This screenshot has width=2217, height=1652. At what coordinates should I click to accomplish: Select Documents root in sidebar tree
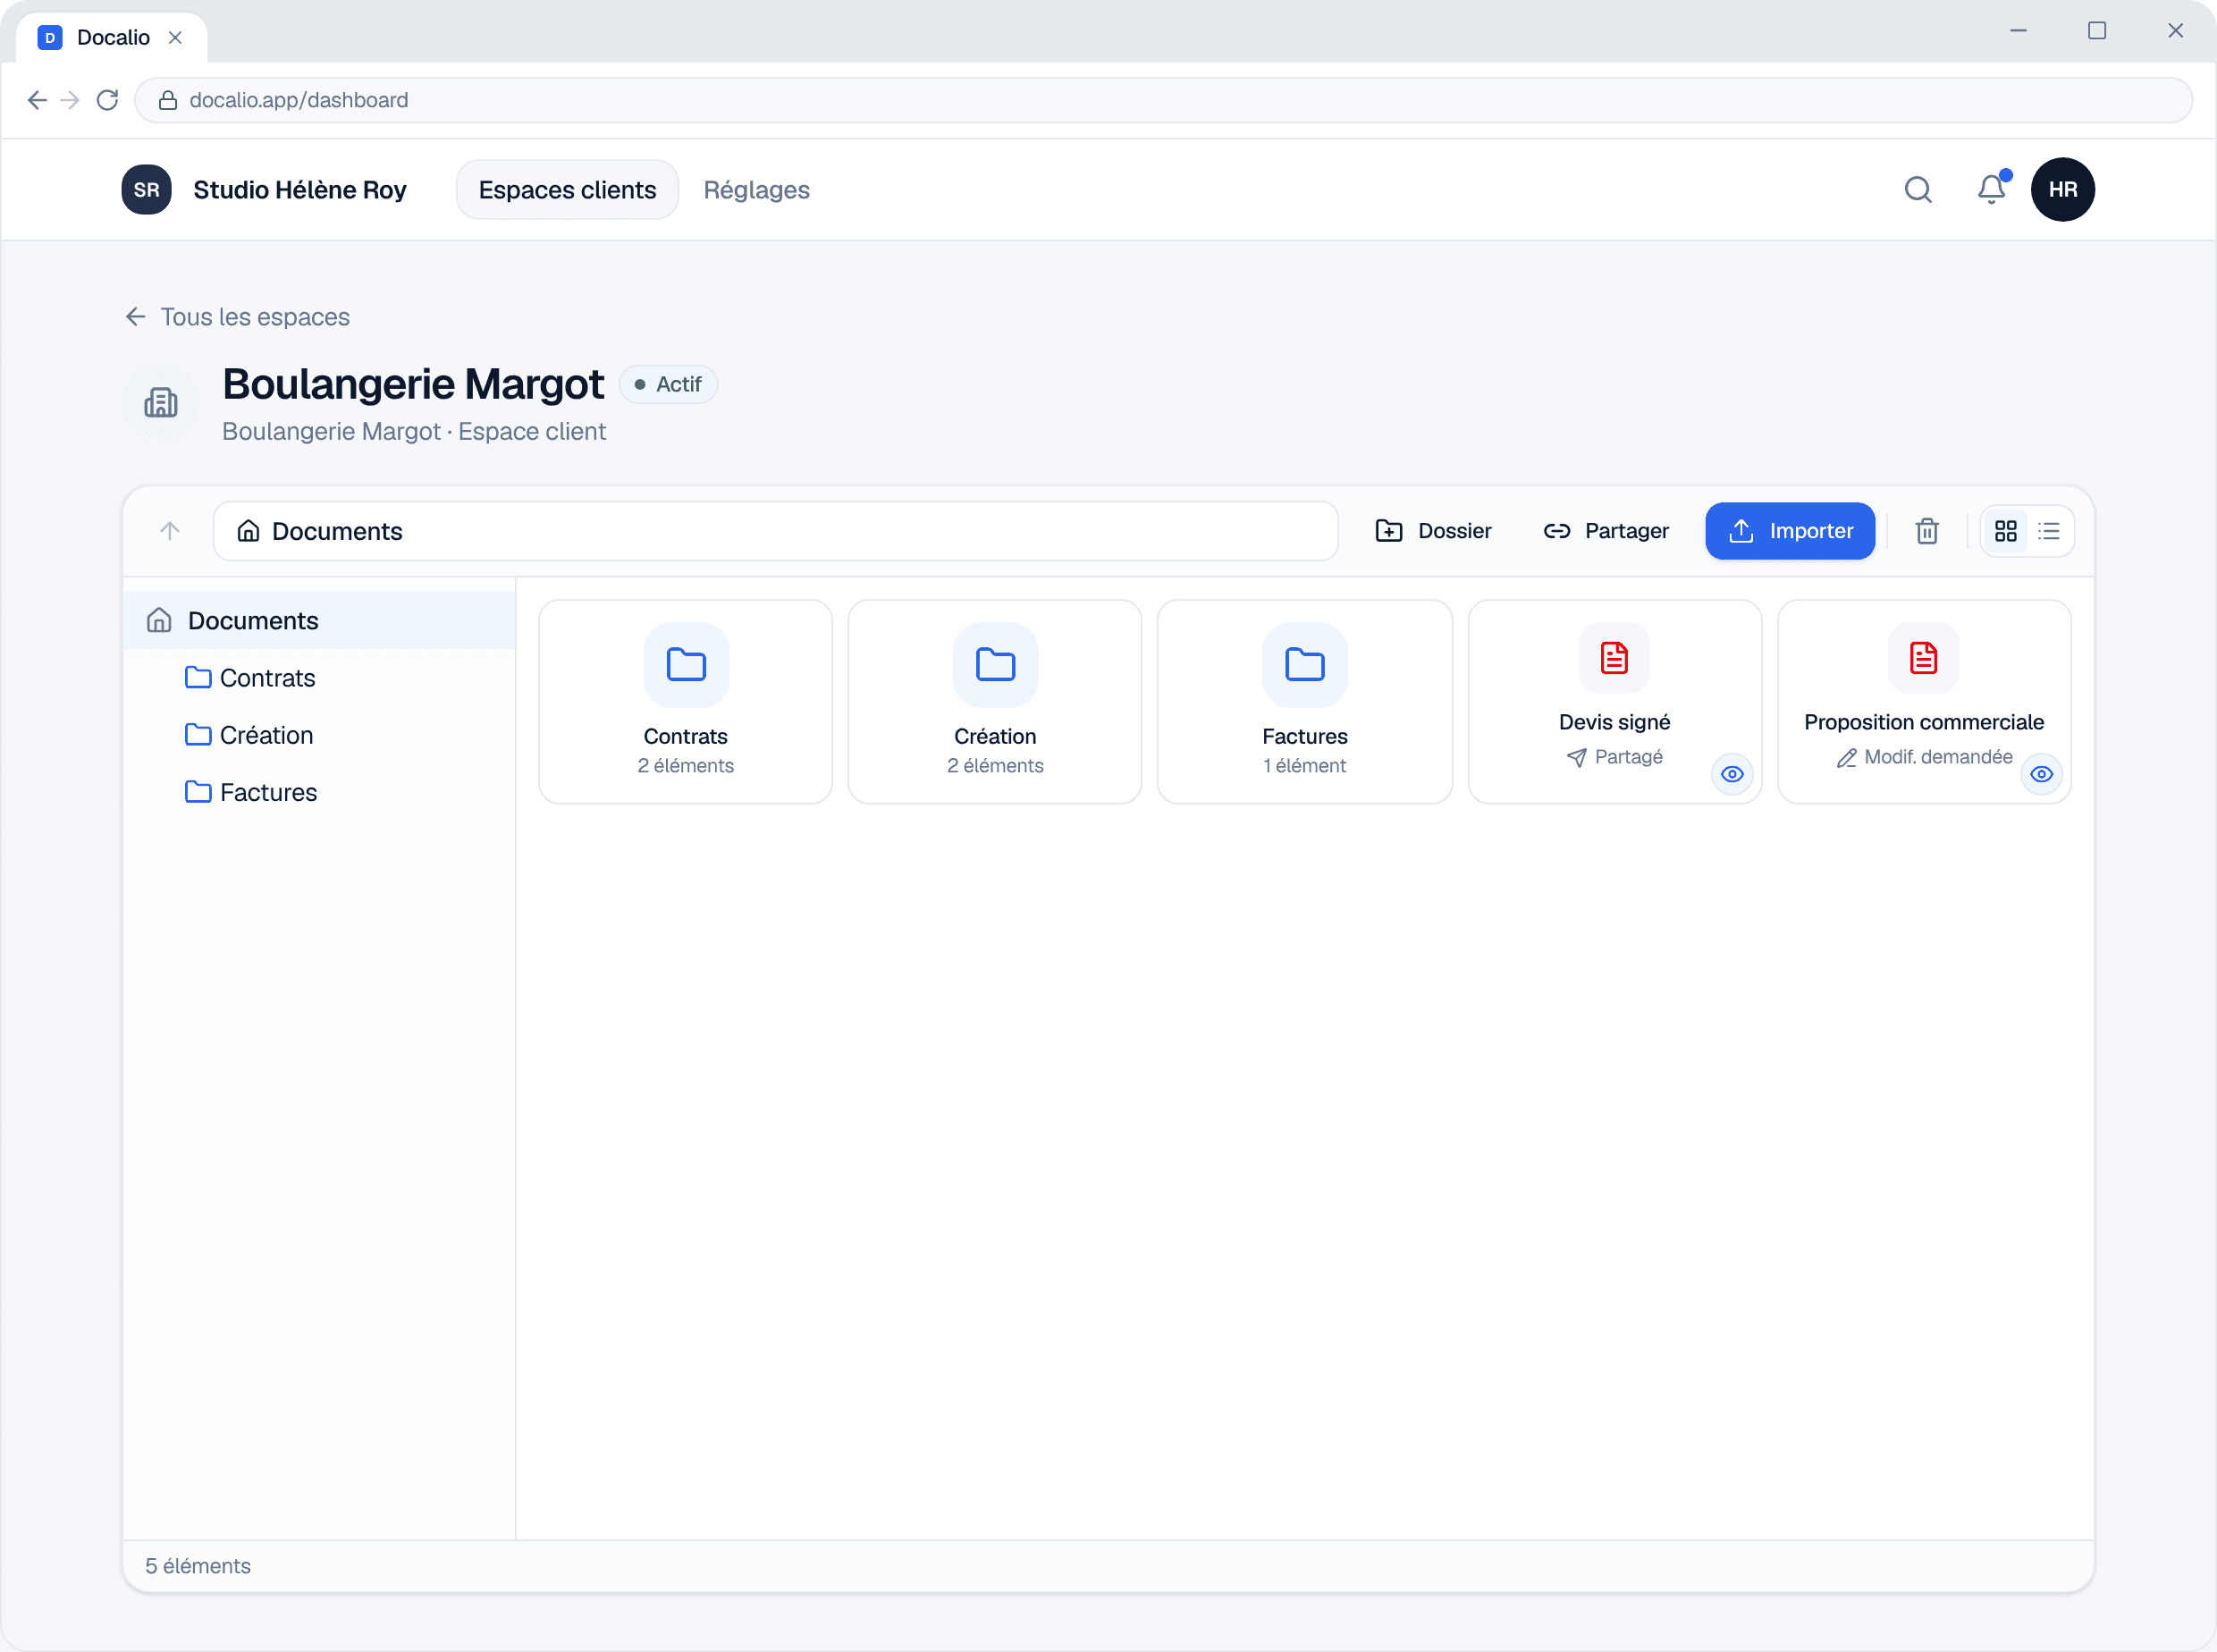(319, 621)
